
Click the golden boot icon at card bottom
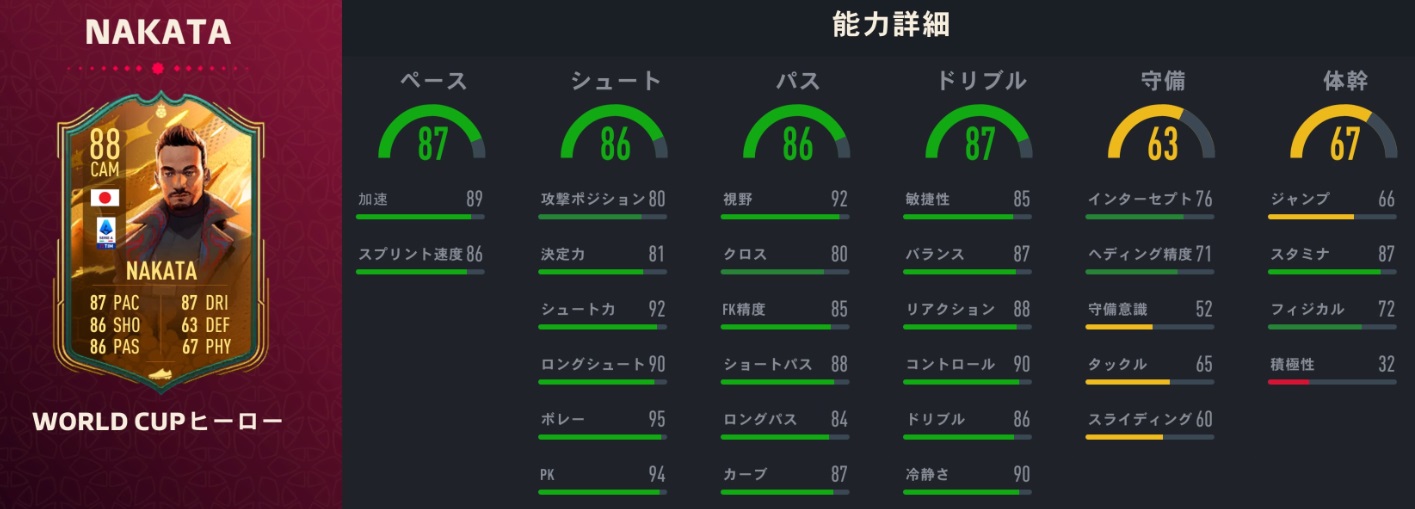(x=159, y=375)
